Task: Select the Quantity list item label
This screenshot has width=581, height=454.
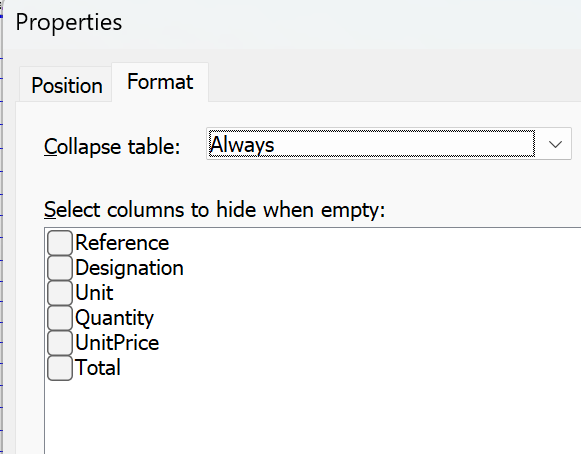Action: point(114,318)
